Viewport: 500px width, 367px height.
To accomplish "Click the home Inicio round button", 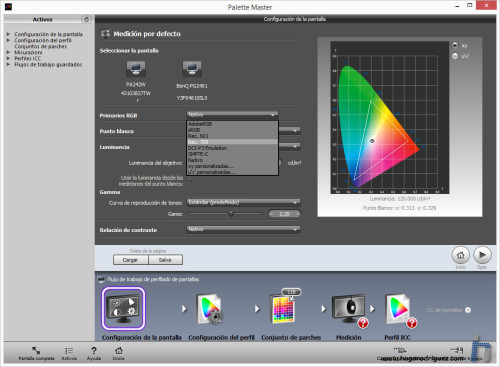I will (x=460, y=255).
